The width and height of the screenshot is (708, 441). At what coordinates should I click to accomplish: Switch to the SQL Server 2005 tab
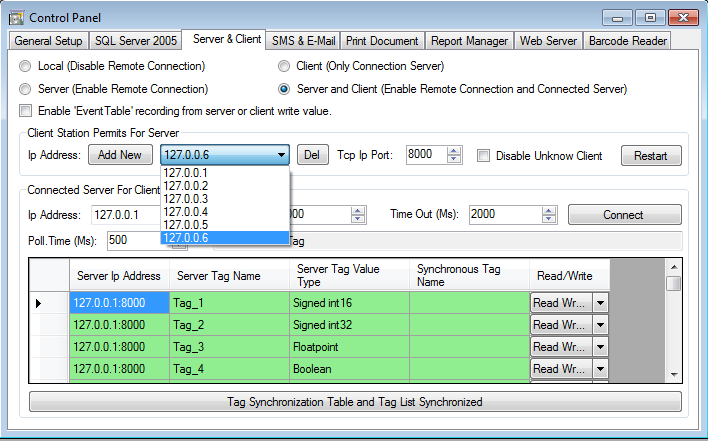click(135, 40)
